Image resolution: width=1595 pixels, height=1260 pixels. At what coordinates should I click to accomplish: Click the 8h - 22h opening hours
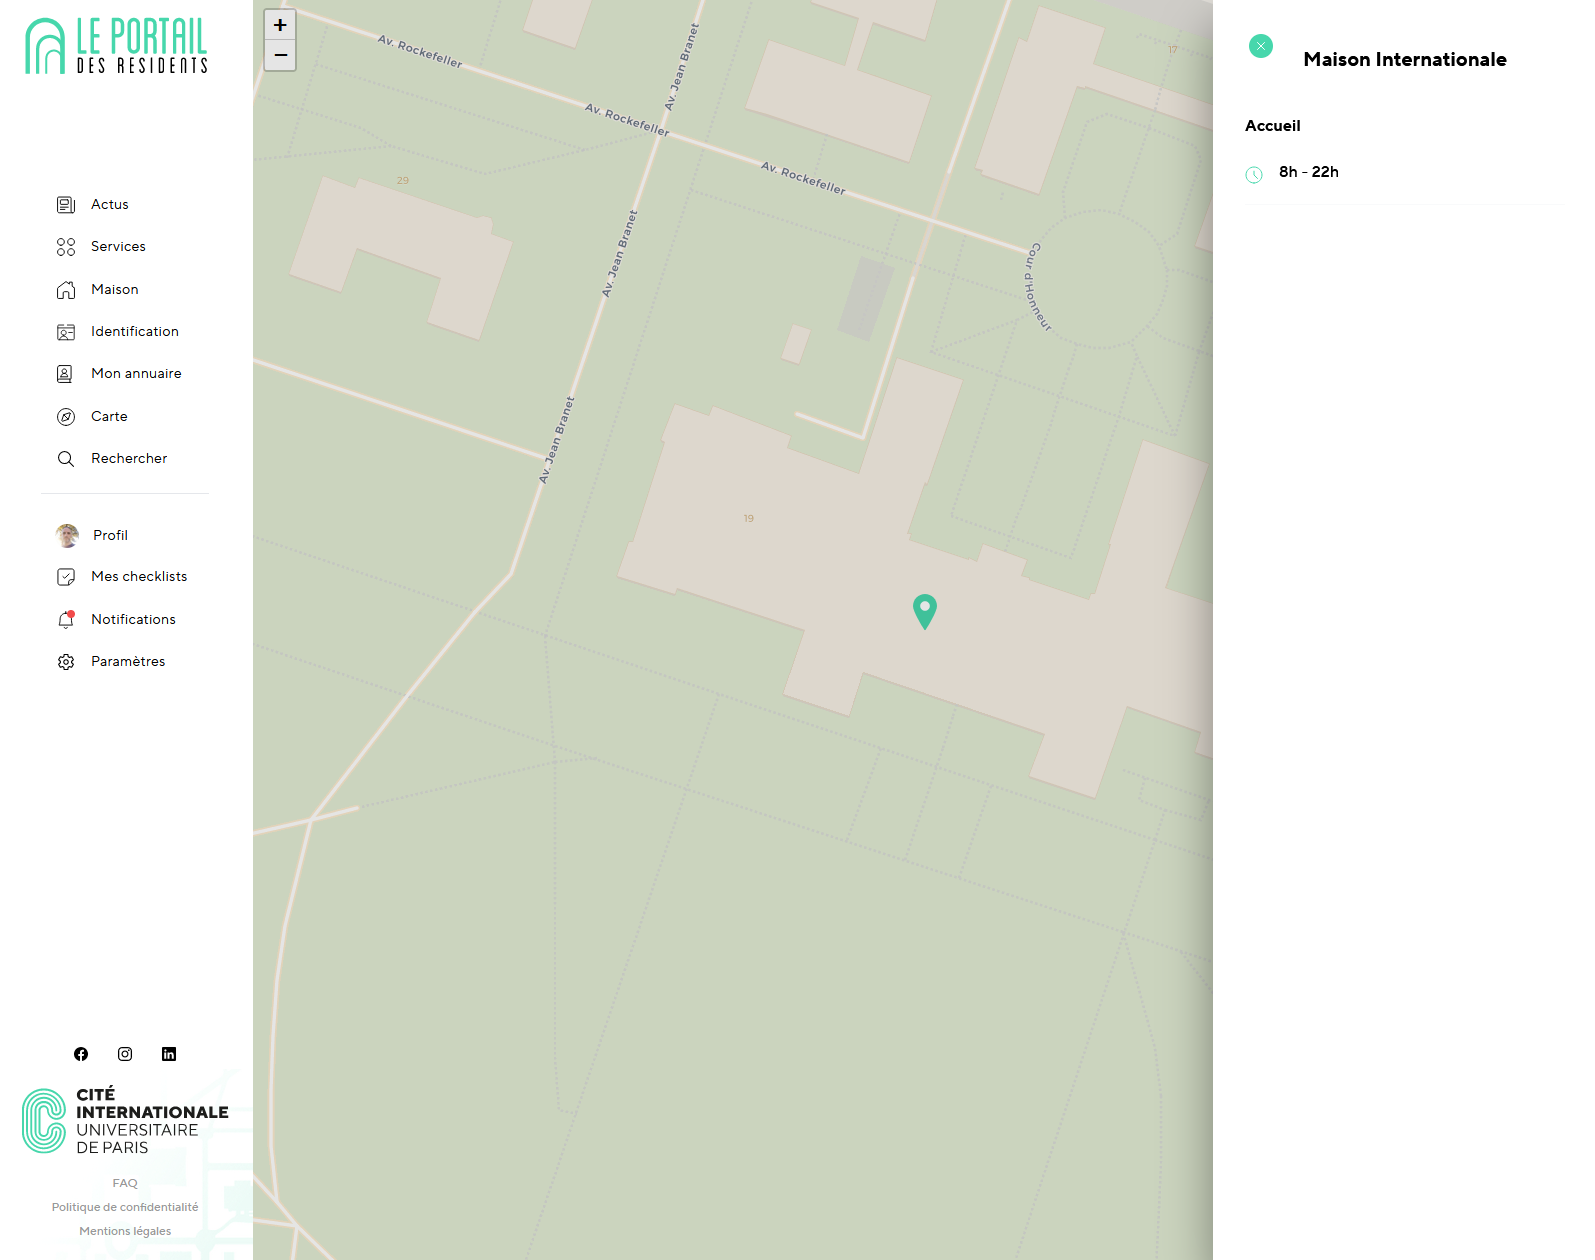(1309, 172)
